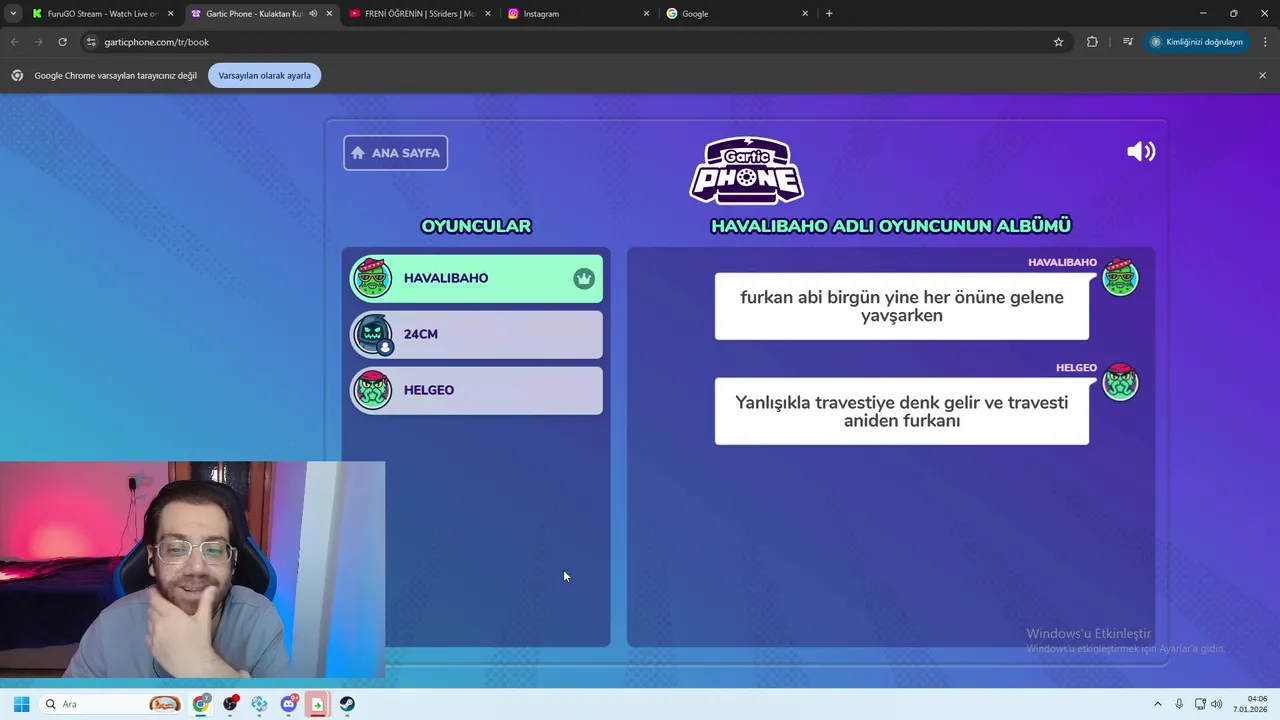The width and height of the screenshot is (1280, 720).
Task: Click HAVALIBAHO's avatar next to the album message
Action: click(x=1120, y=277)
